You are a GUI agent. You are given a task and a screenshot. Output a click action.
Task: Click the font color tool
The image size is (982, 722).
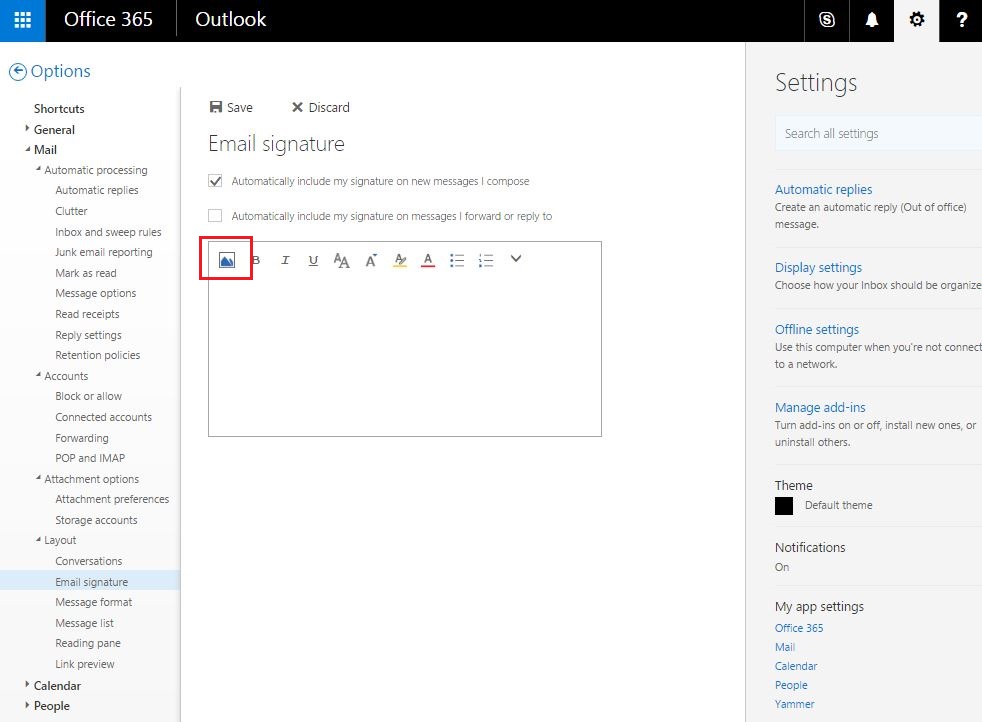point(428,260)
